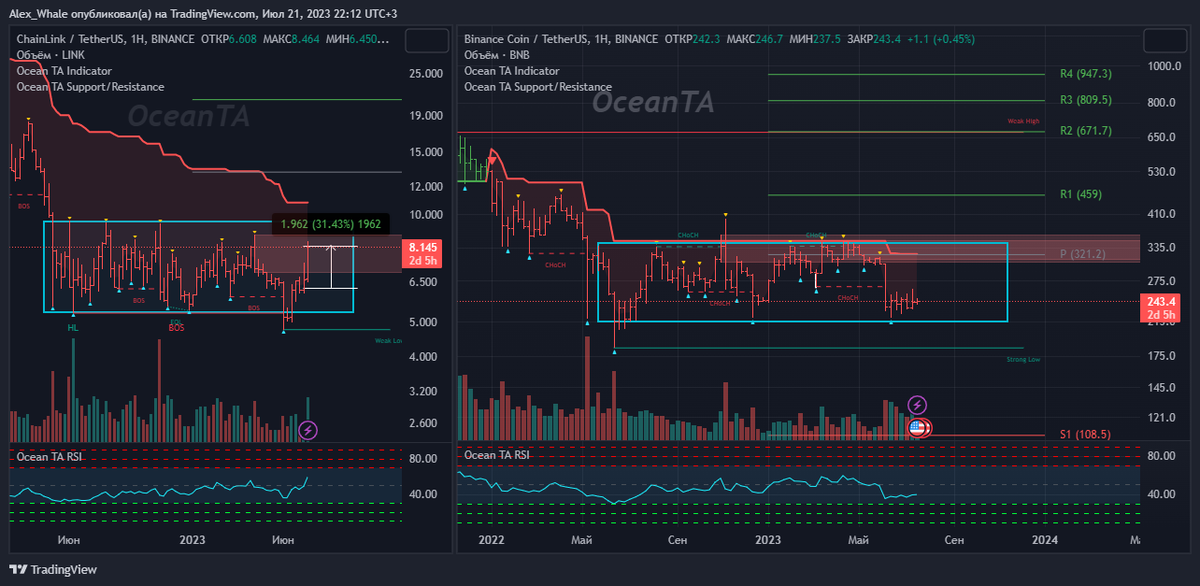This screenshot has width=1200, height=586.
Task: Click the 2022 label on the time axis
Action: pyautogui.click(x=491, y=540)
